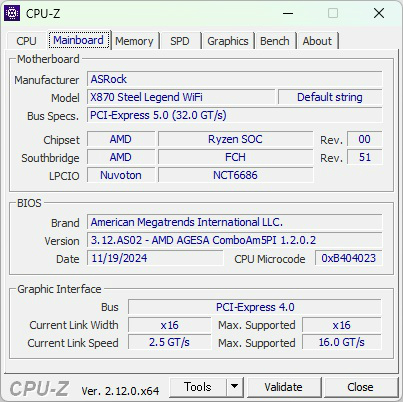
Task: Click the CPU-Z logo at bottom left
Action: pyautogui.click(x=39, y=389)
